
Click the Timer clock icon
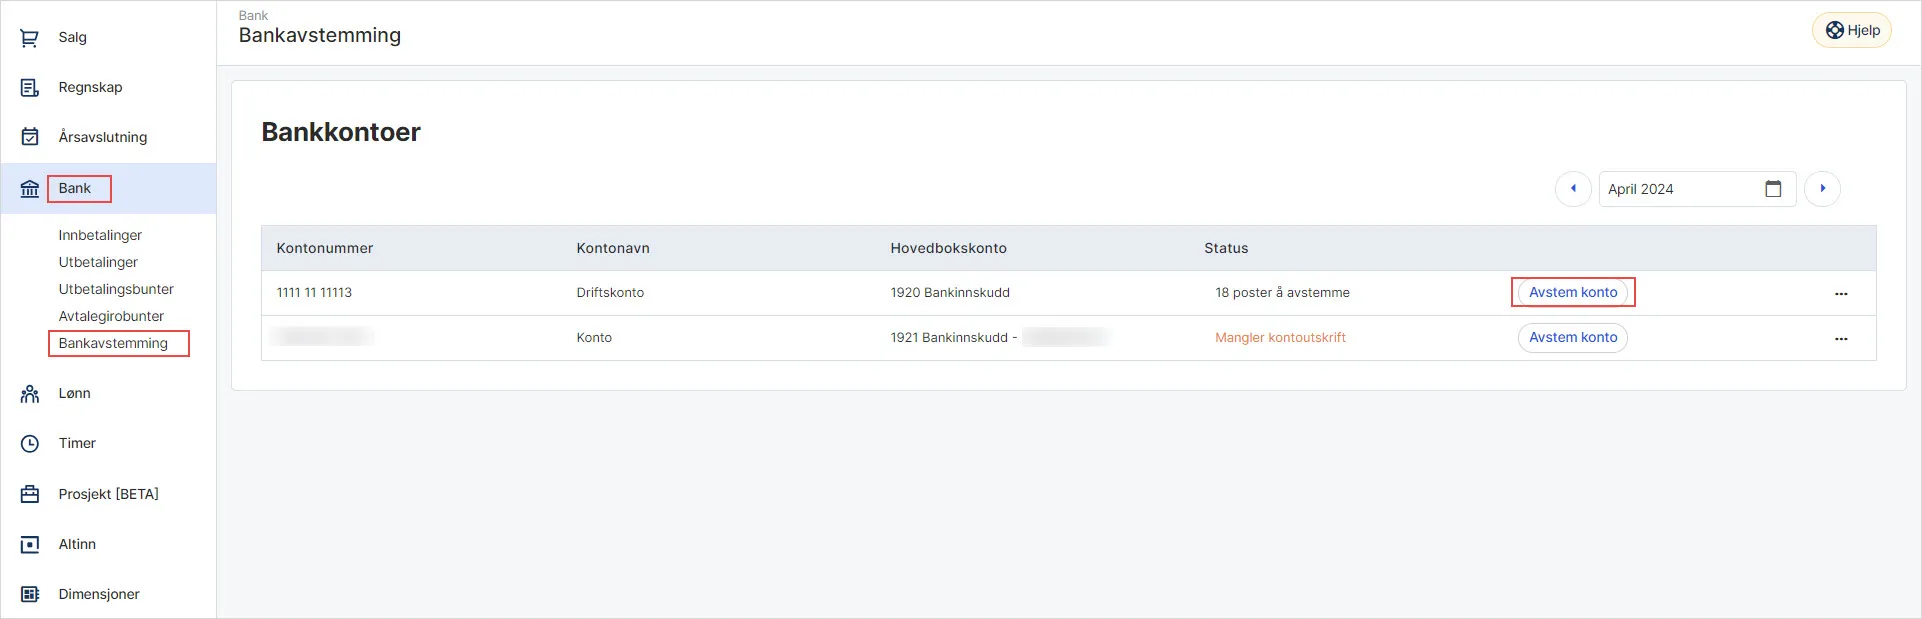click(x=30, y=444)
